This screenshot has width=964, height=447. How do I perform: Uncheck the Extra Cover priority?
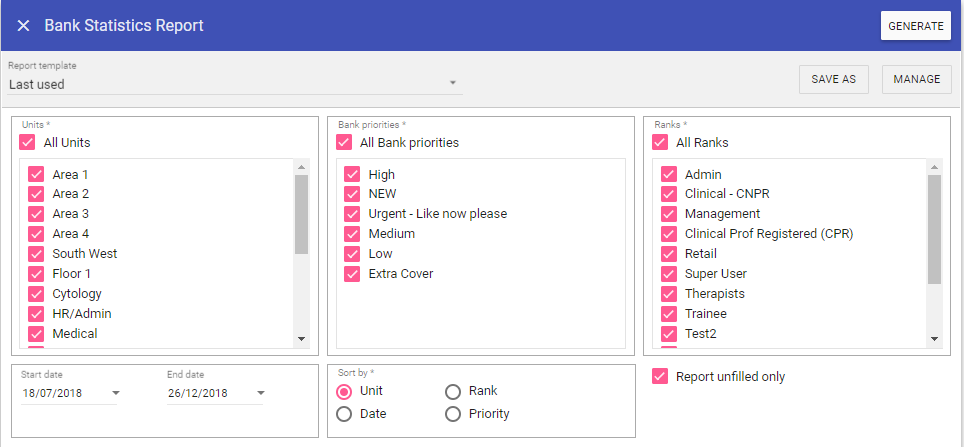[x=352, y=274]
